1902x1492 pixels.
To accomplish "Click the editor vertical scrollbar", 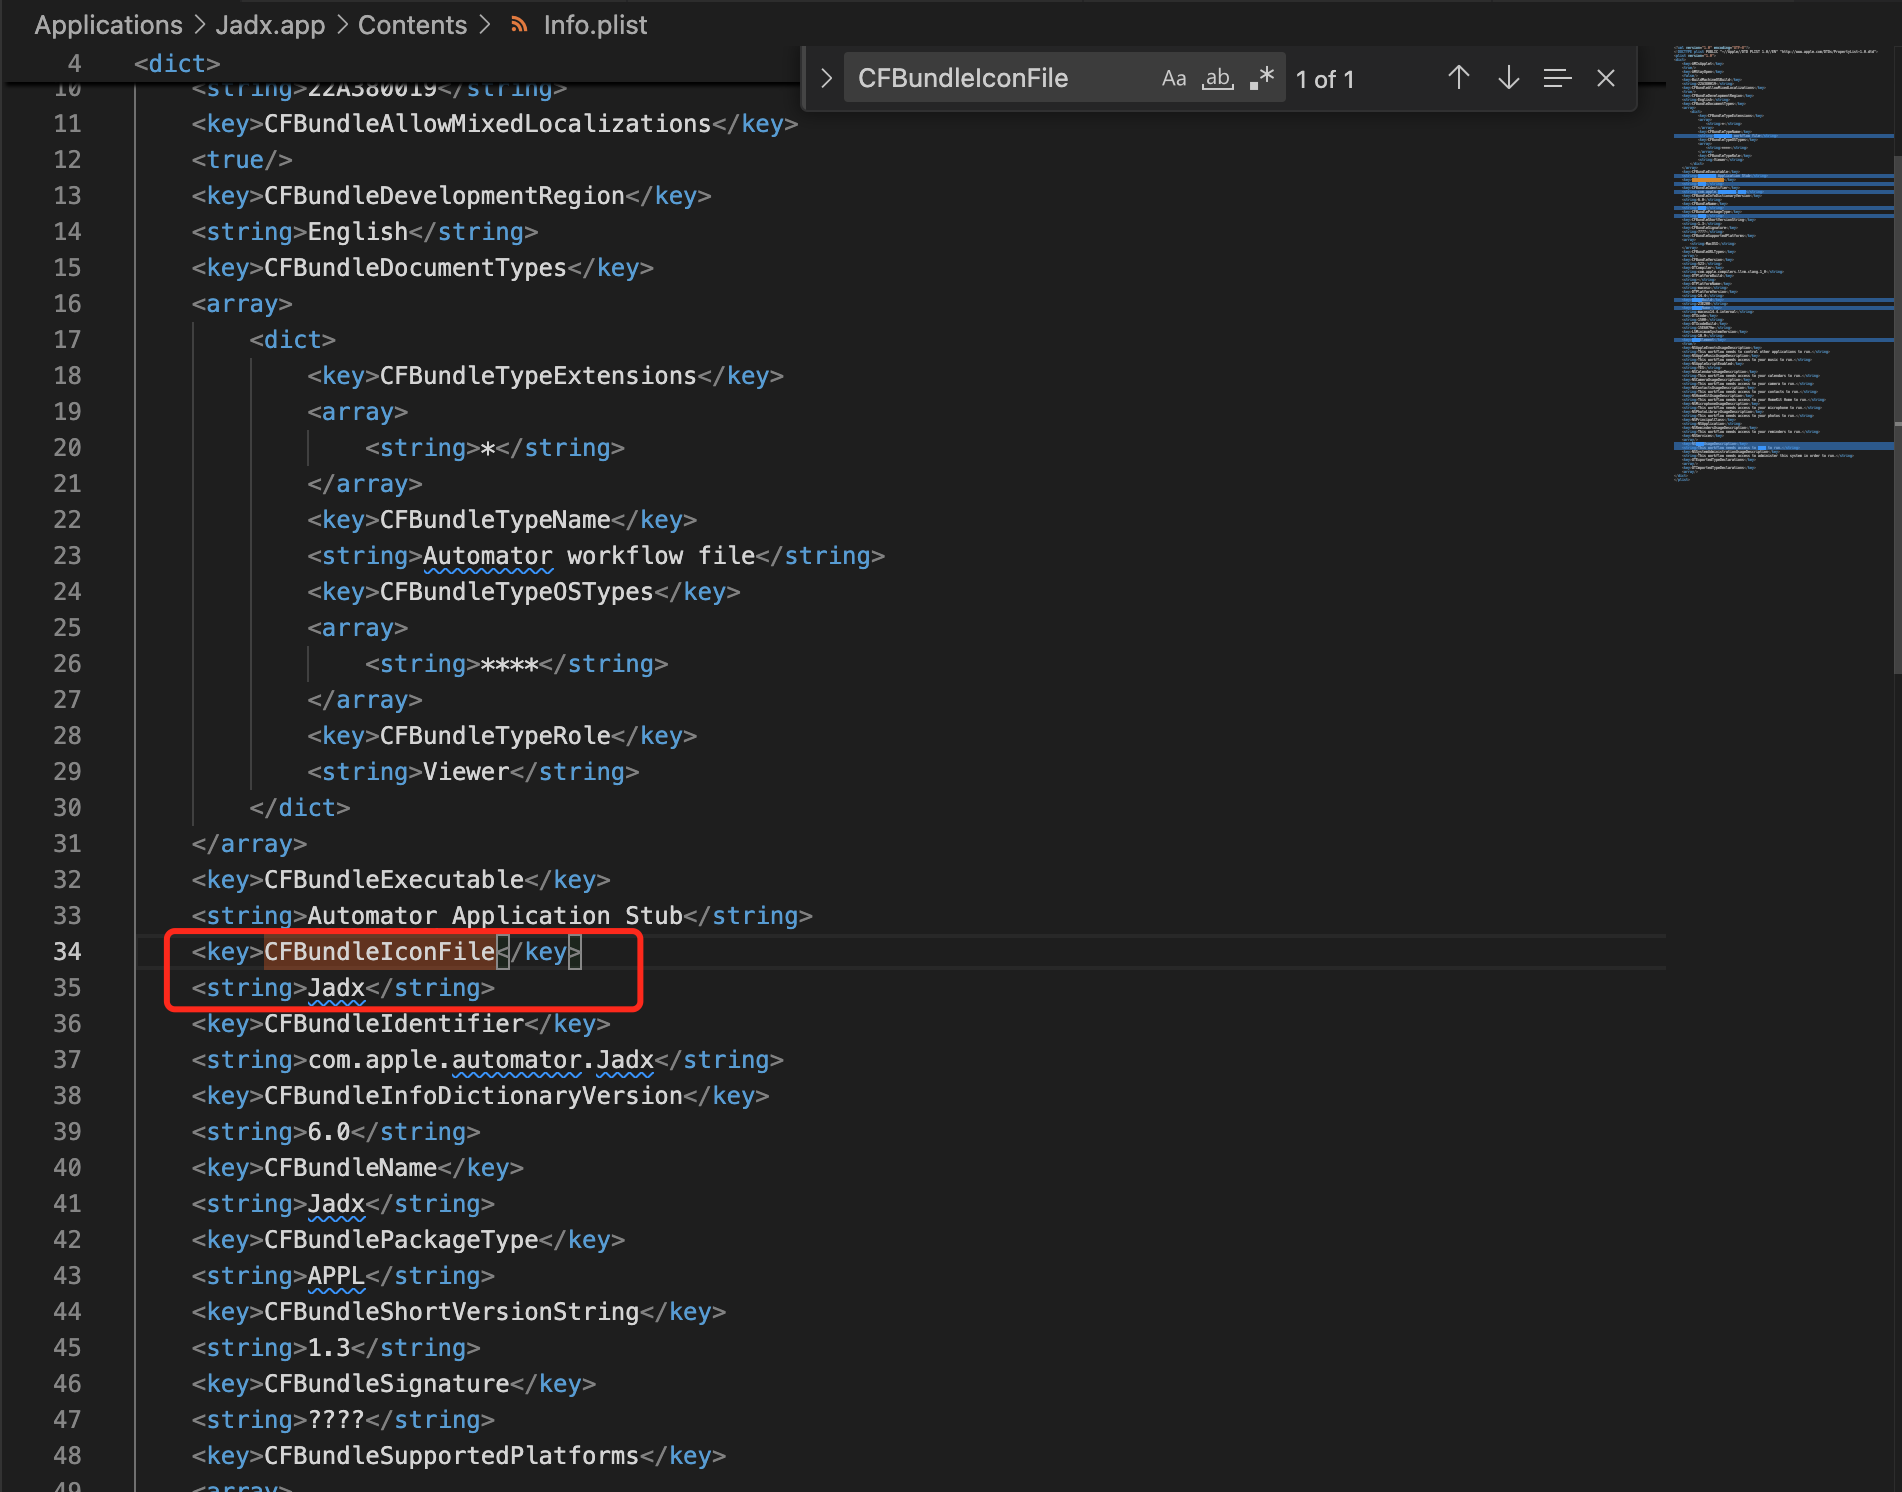I will 1896,400.
